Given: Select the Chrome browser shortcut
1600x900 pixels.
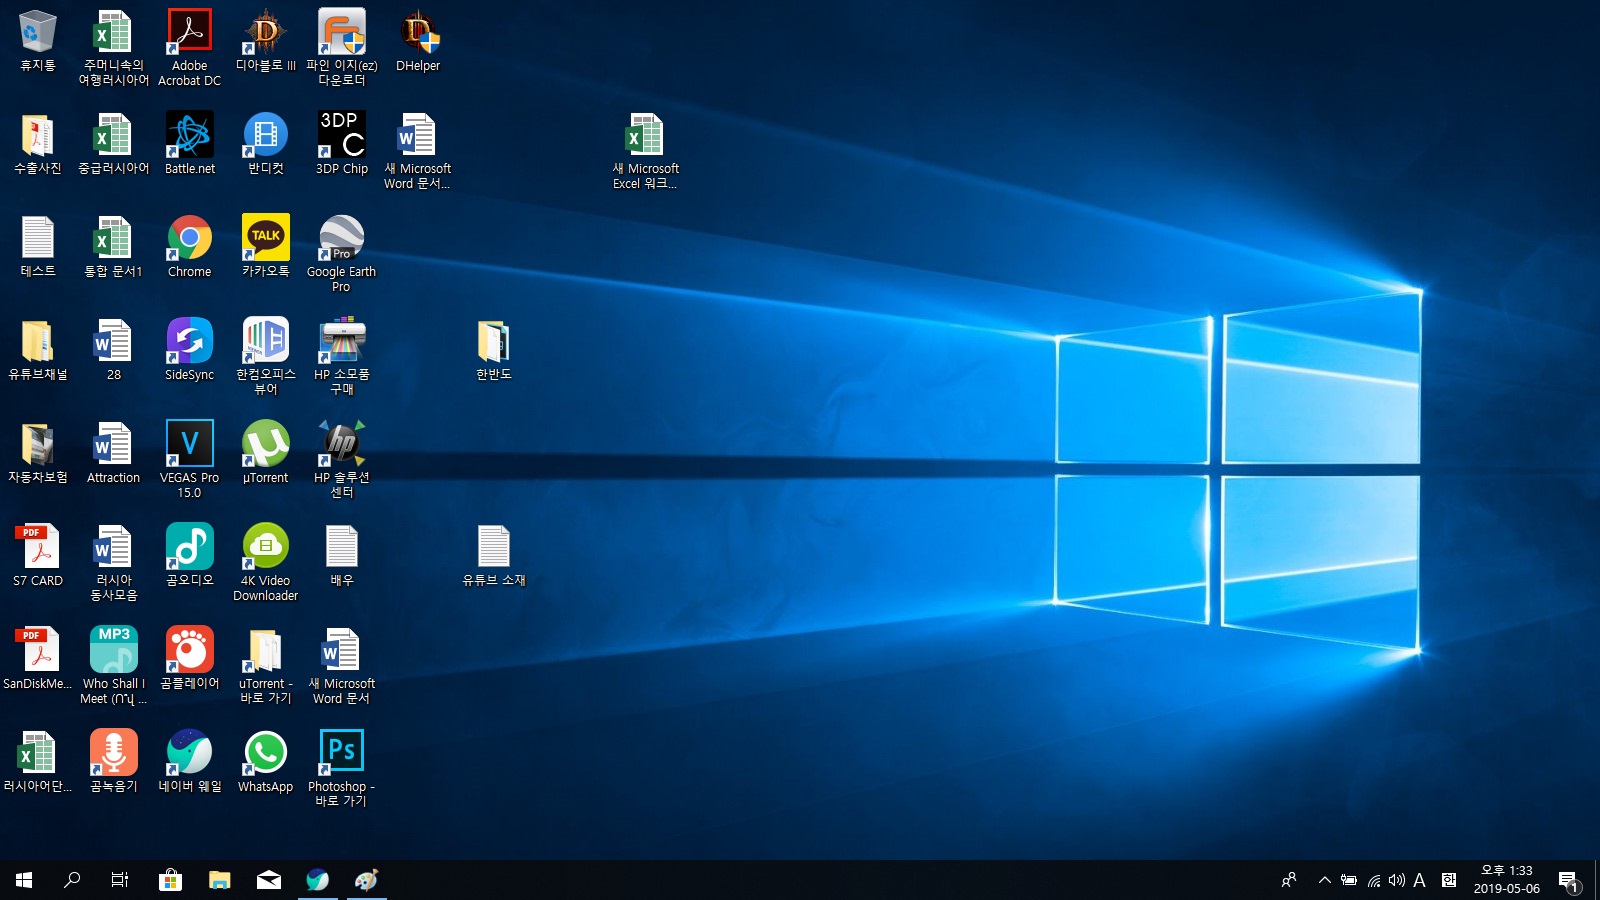Looking at the screenshot, I should [x=190, y=247].
